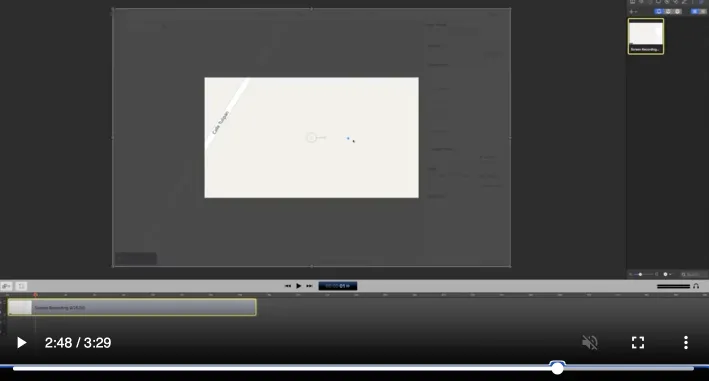Enter fullscreen in the video player
This screenshot has height=381, width=709.
[x=638, y=343]
